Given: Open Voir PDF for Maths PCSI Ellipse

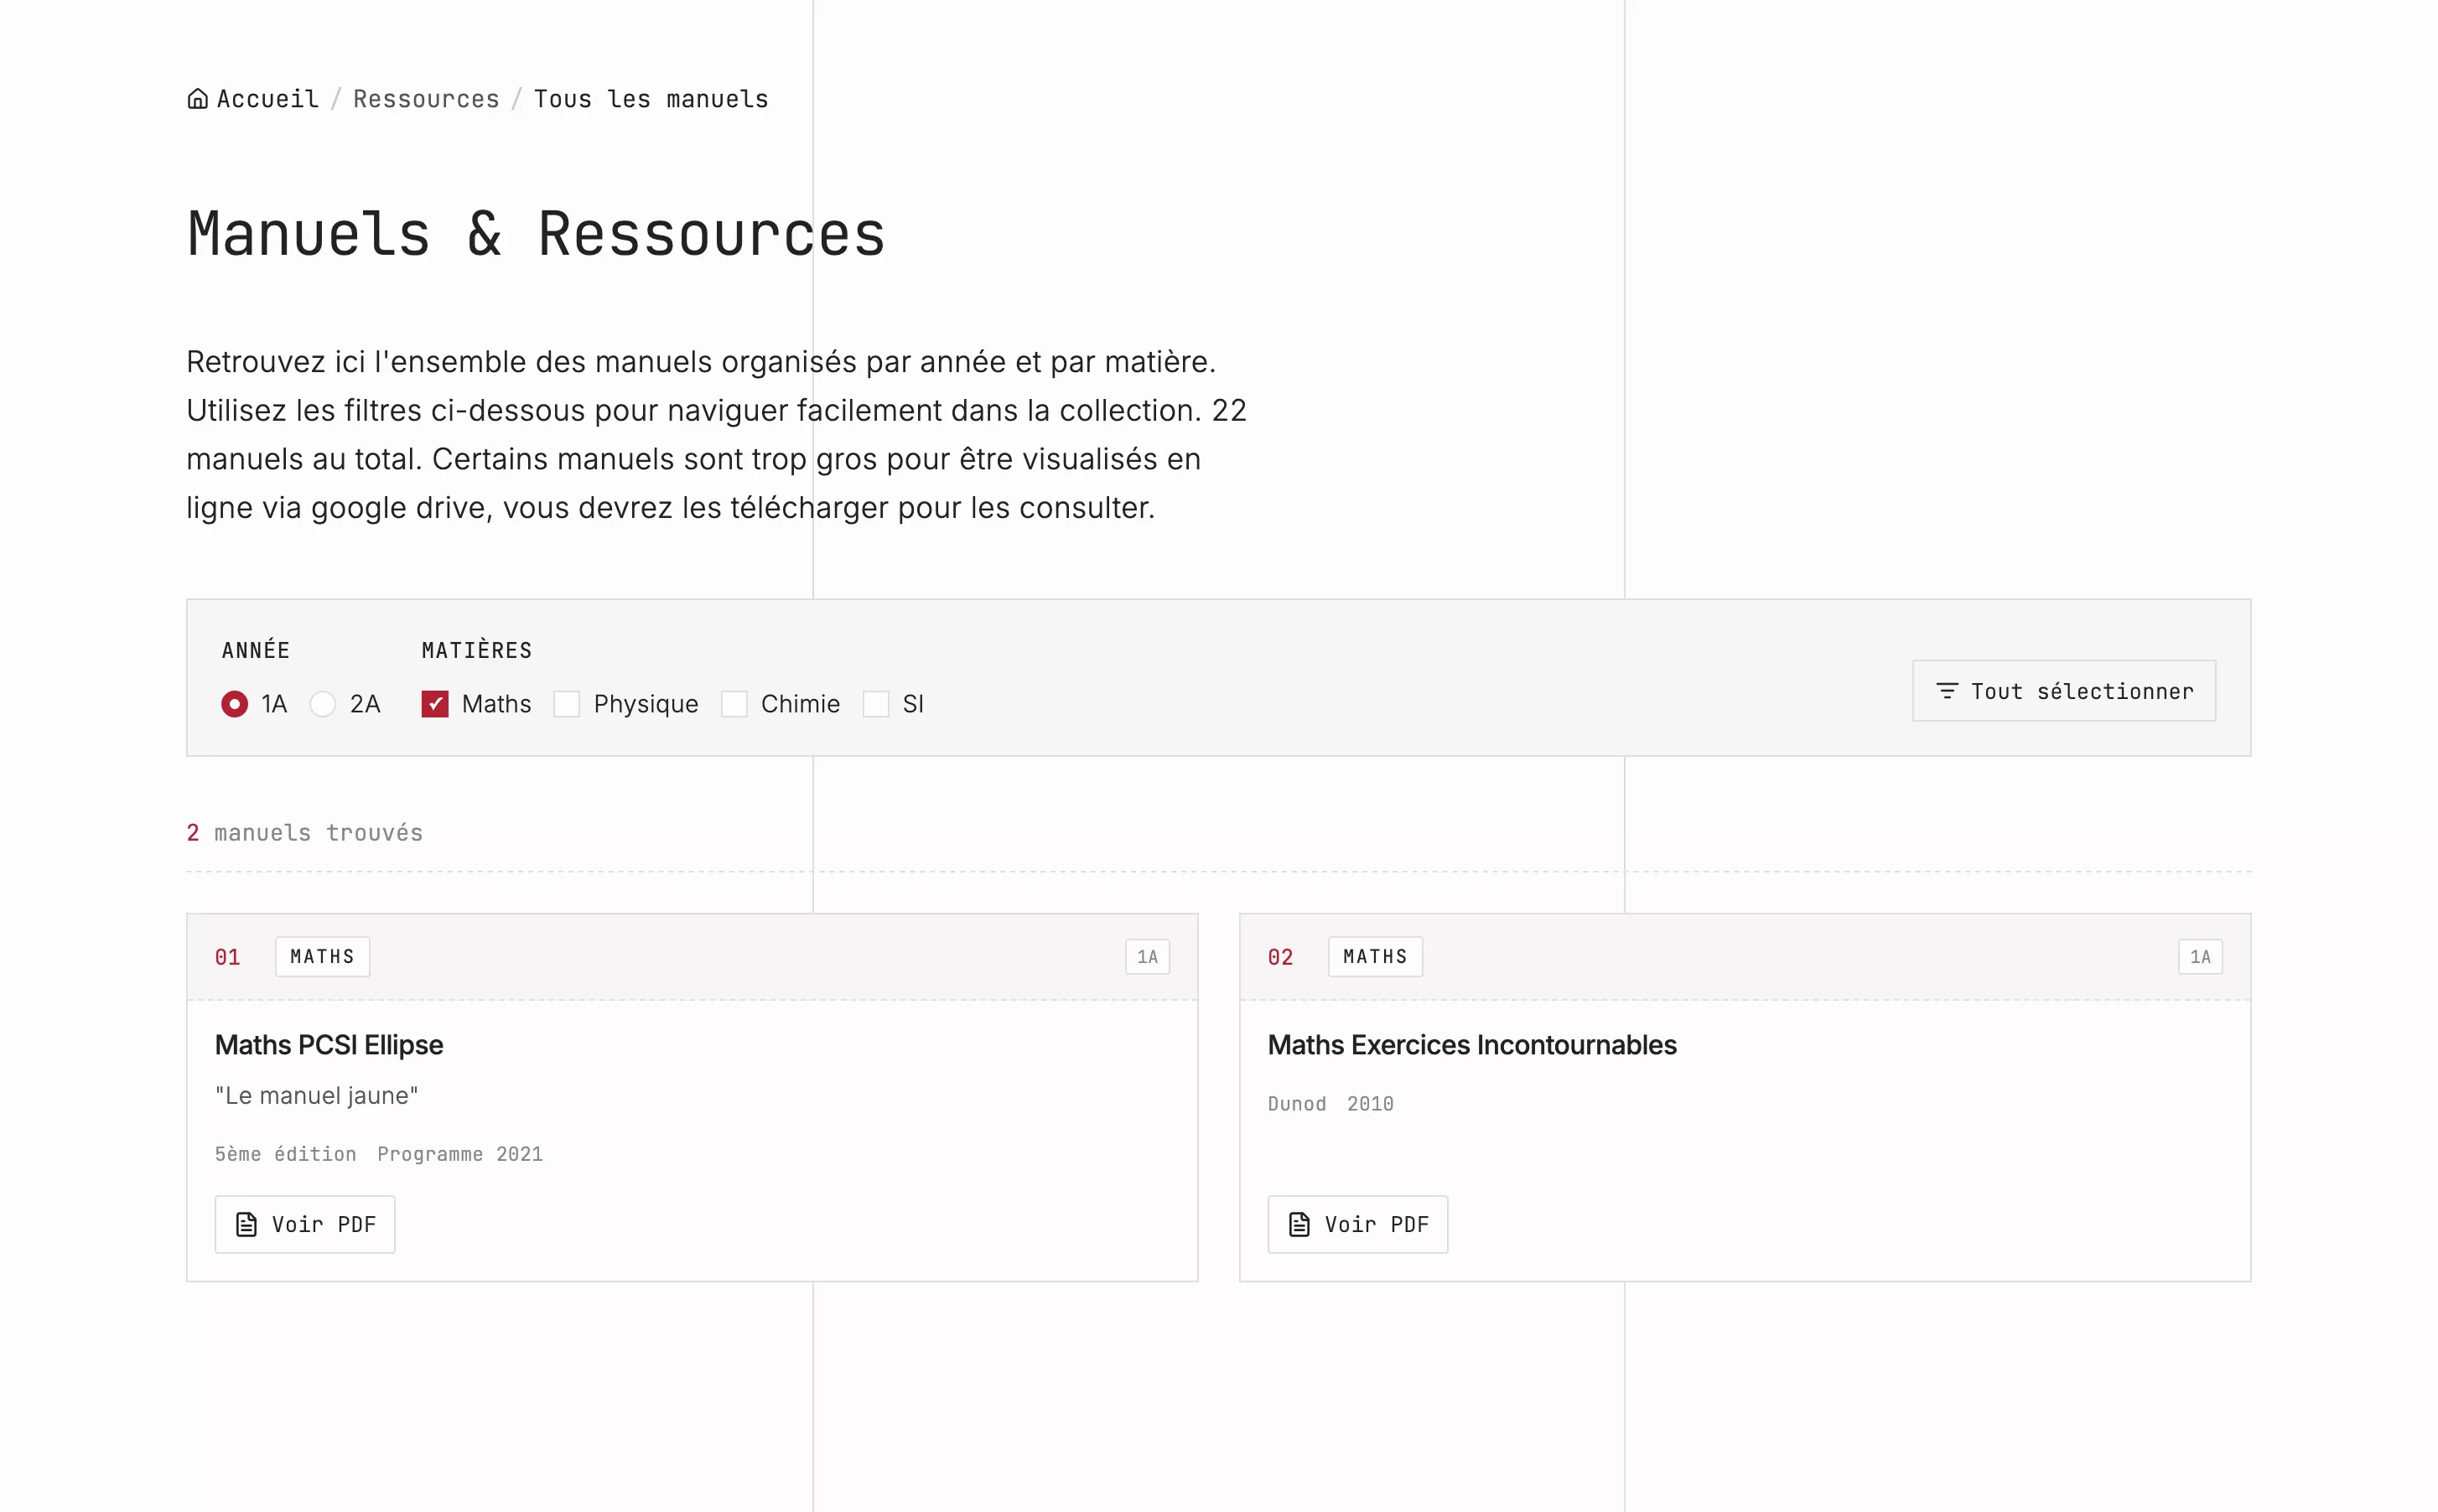Looking at the screenshot, I should point(305,1224).
